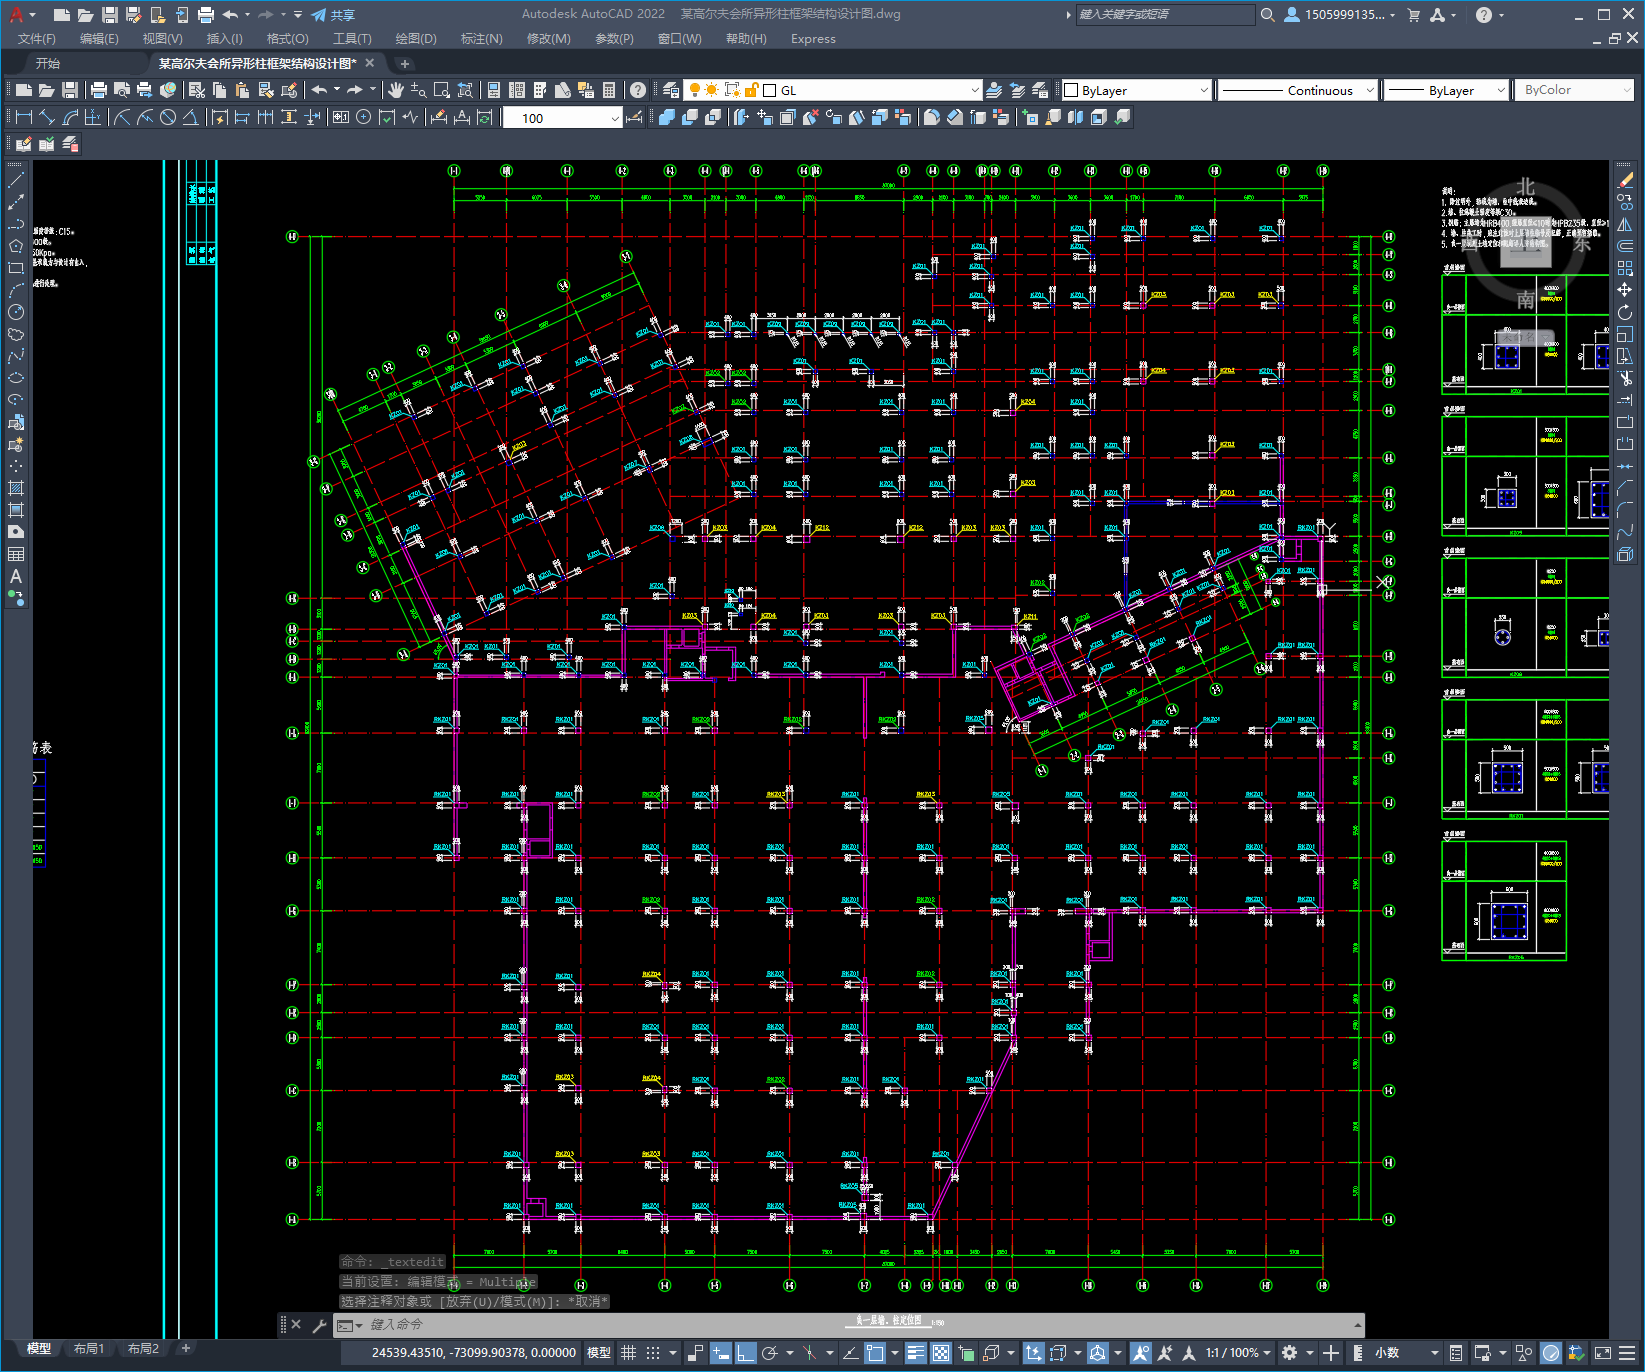Click the 模型 model space button in the status bar
The height and width of the screenshot is (1372, 1645).
[x=599, y=1353]
